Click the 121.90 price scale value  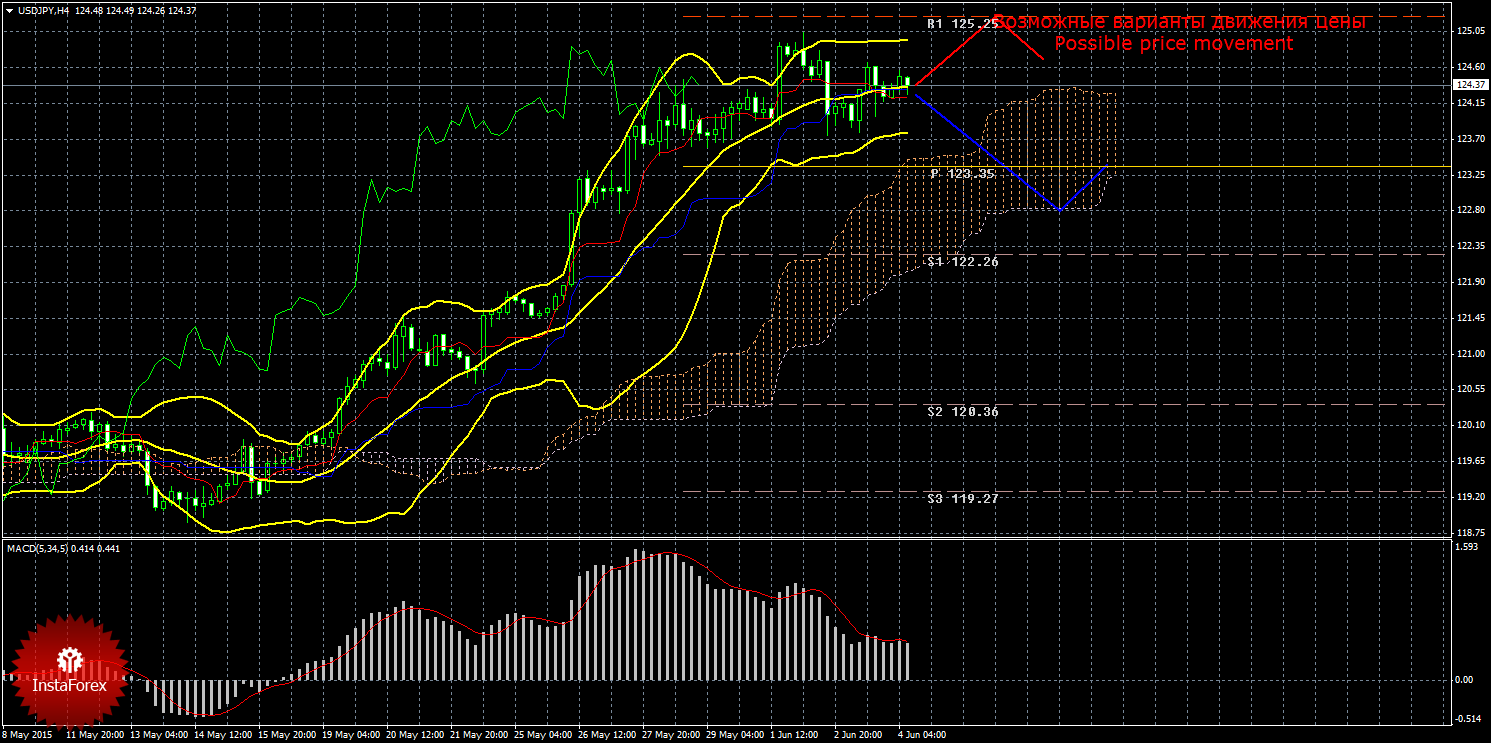coord(1470,282)
